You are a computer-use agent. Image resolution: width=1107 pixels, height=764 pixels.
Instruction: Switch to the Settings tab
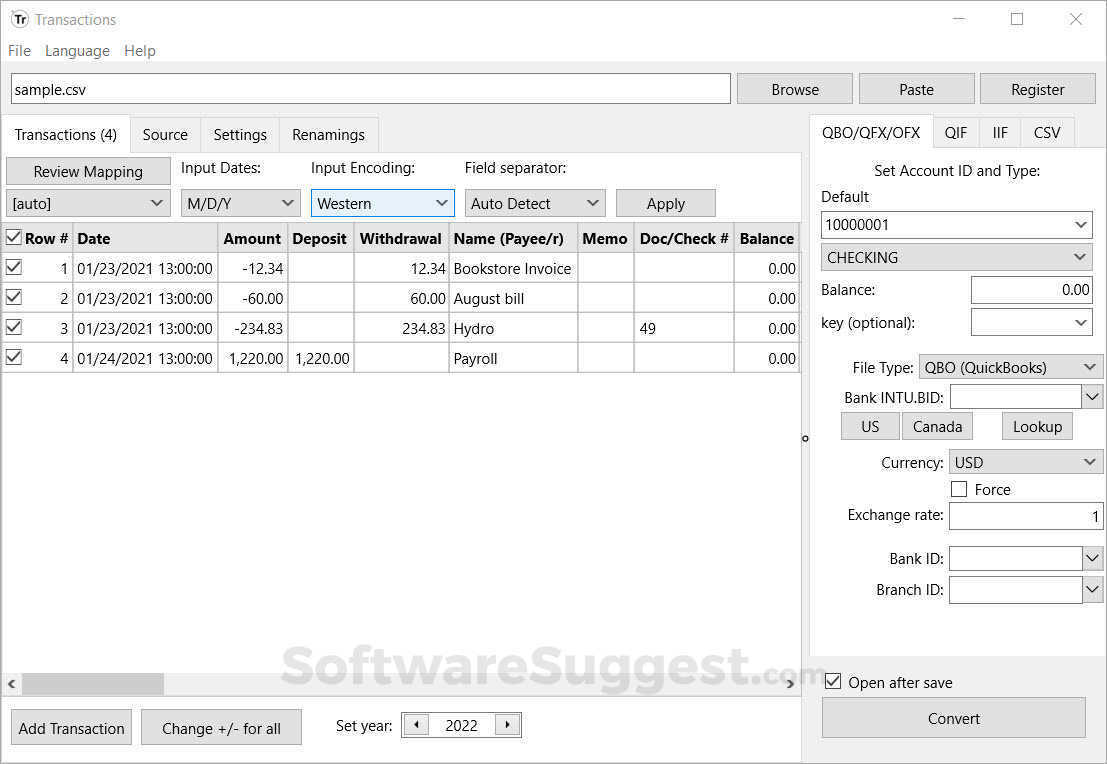tap(239, 134)
